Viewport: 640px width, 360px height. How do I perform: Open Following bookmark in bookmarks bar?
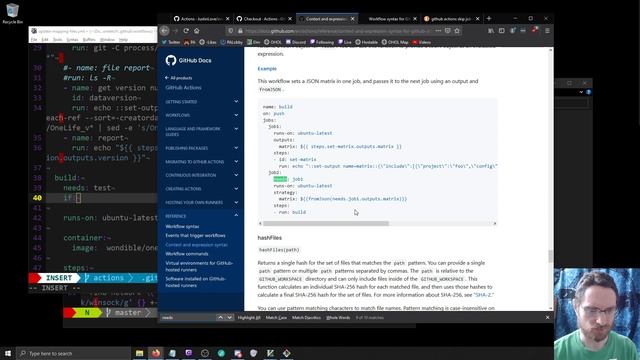point(322,42)
